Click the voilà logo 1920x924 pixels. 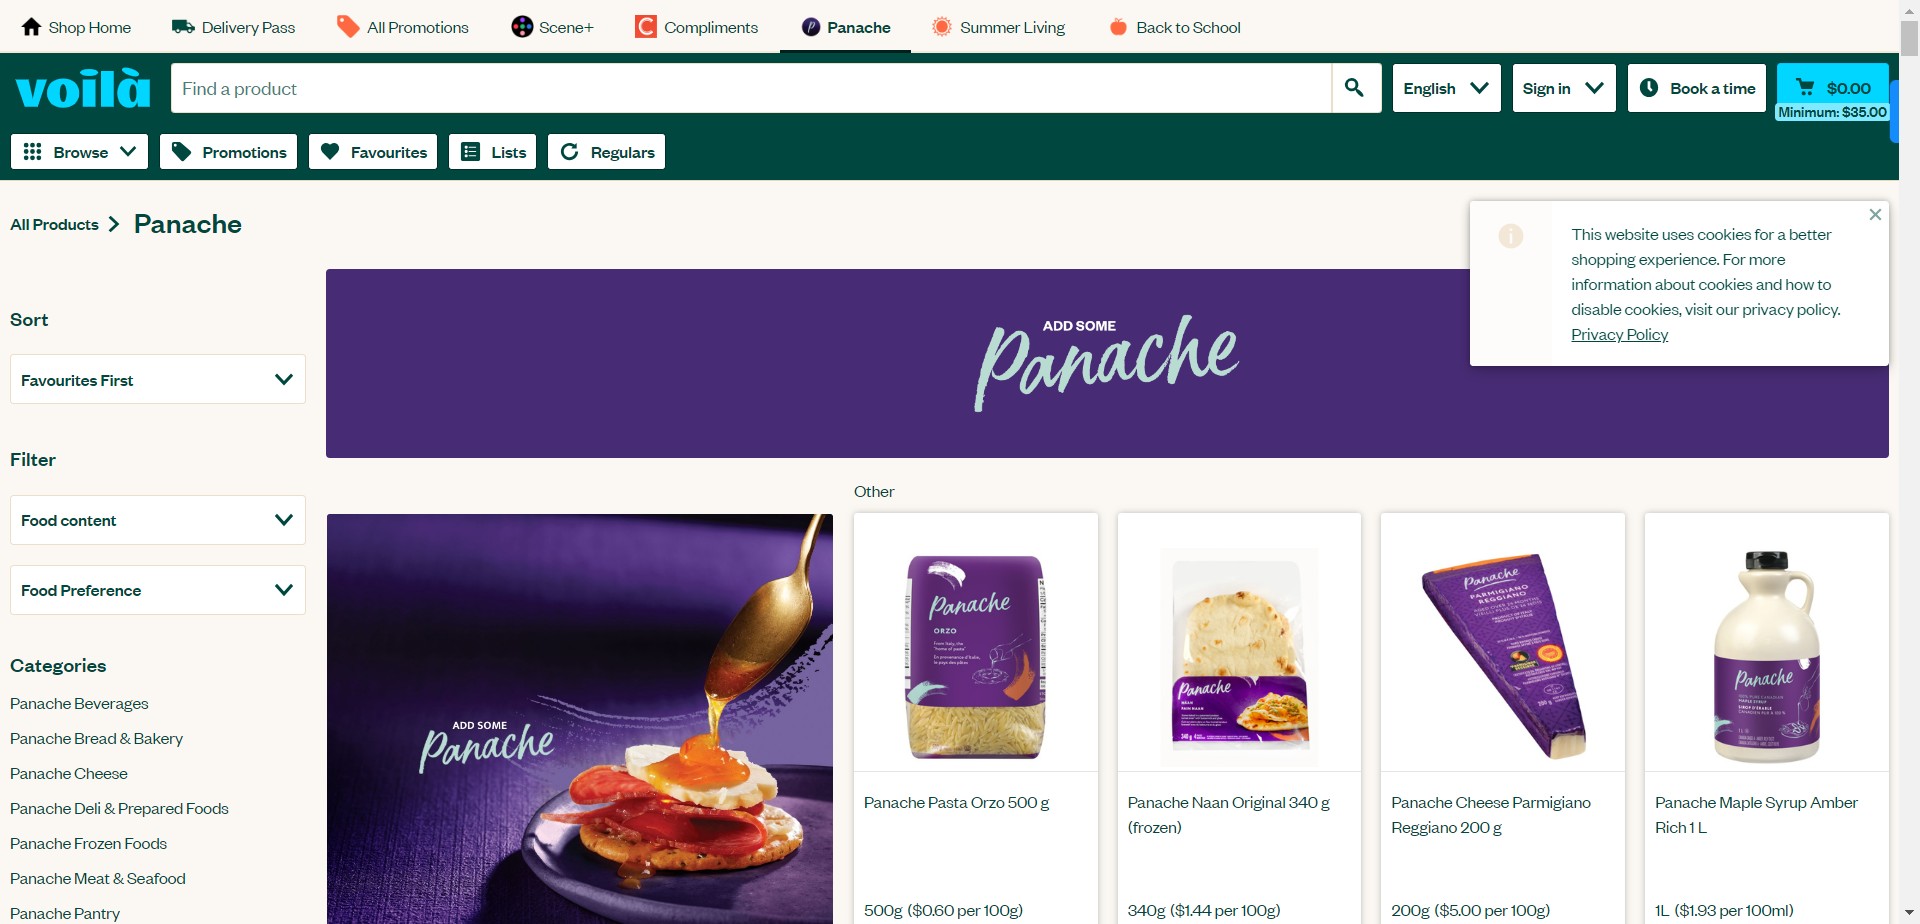point(83,88)
